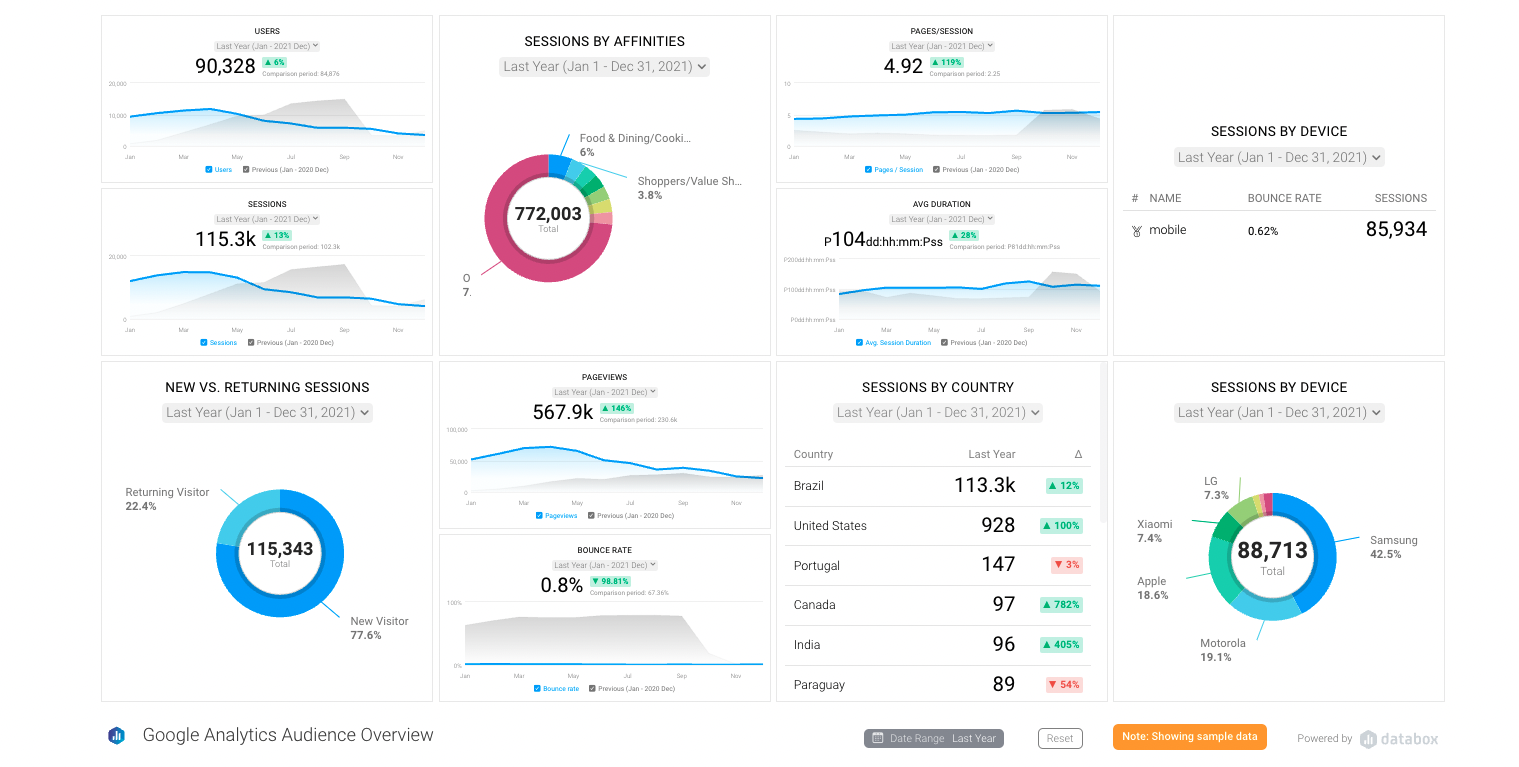
Task: Click the SESSIONS column header in device table
Action: pos(1401,198)
